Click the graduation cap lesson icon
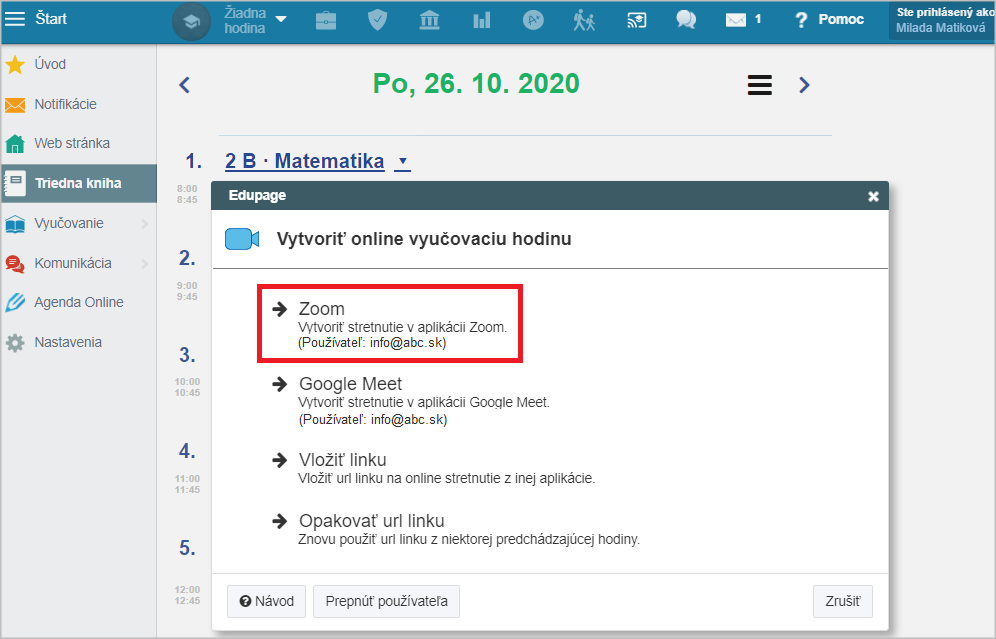 point(191,22)
